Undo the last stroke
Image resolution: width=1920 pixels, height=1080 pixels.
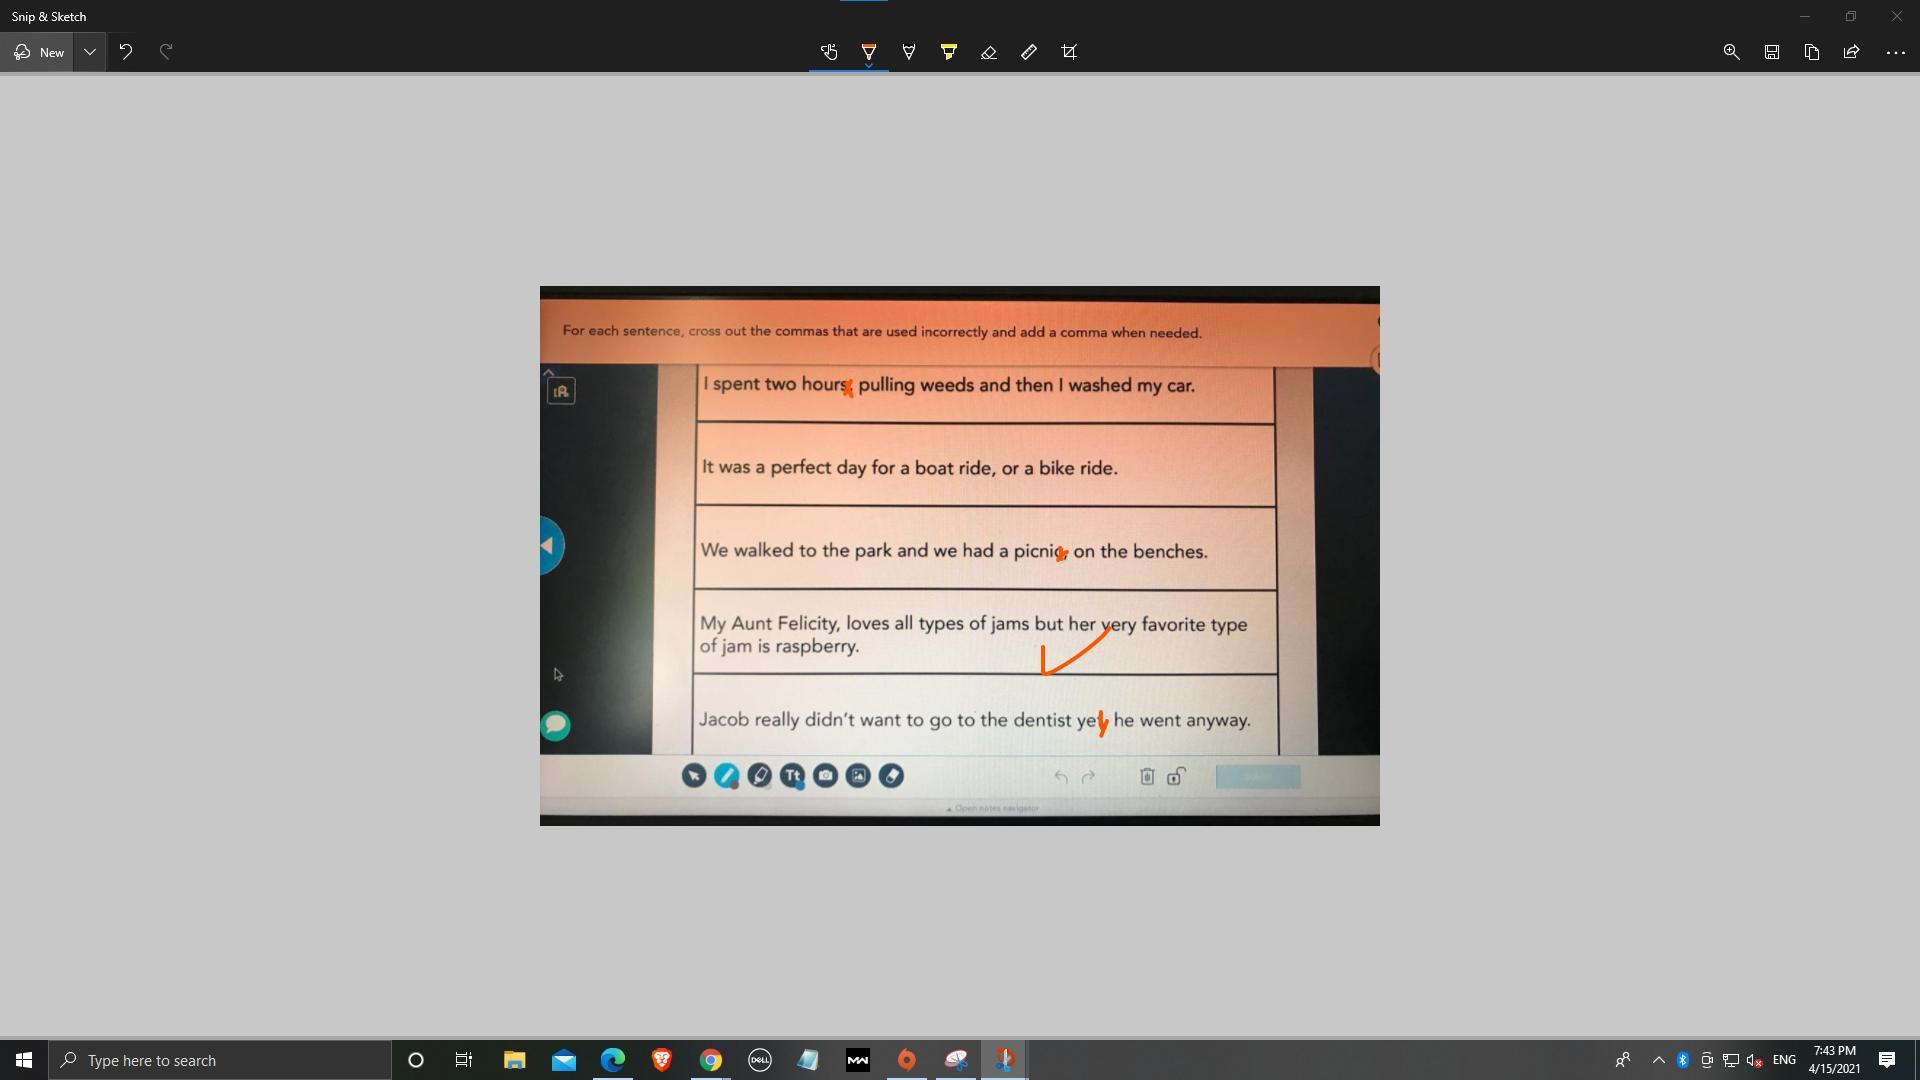tap(126, 52)
